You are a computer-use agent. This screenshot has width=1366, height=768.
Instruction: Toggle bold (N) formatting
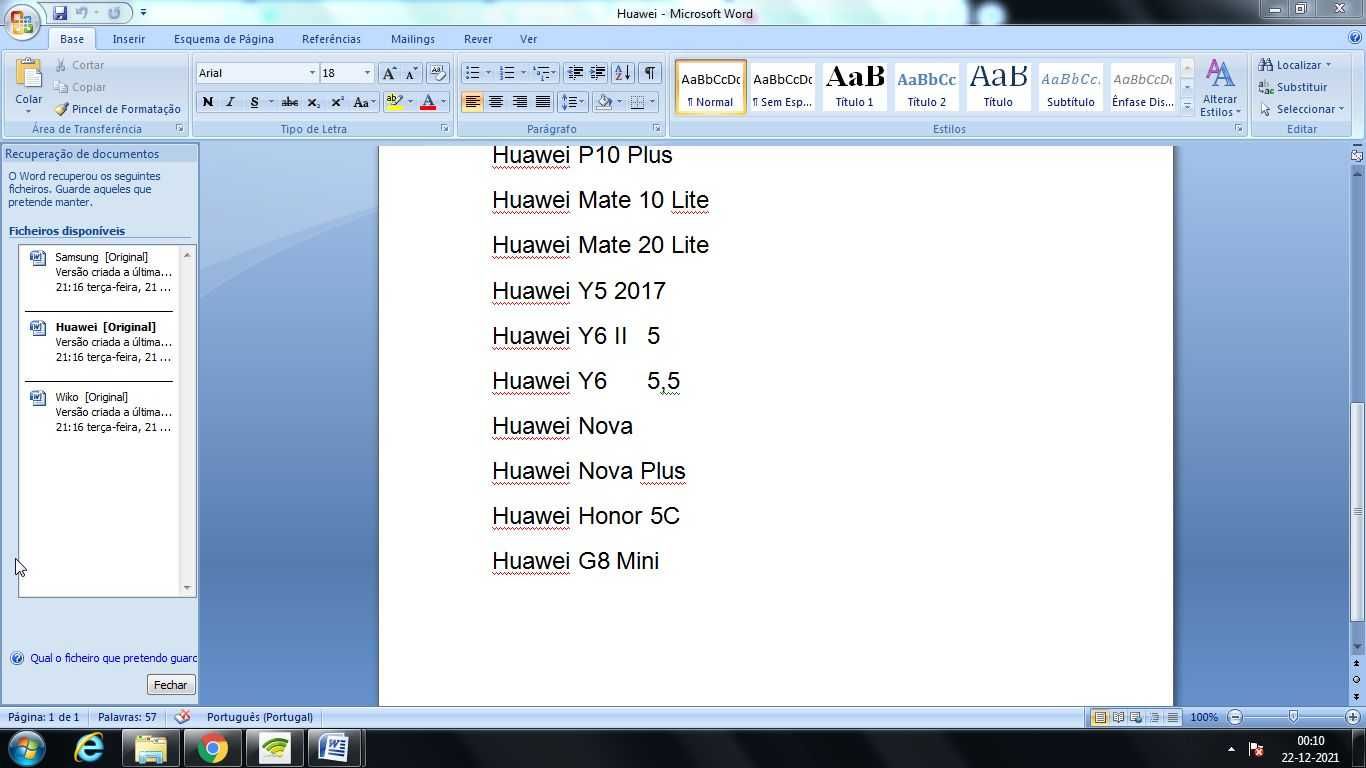coord(208,102)
